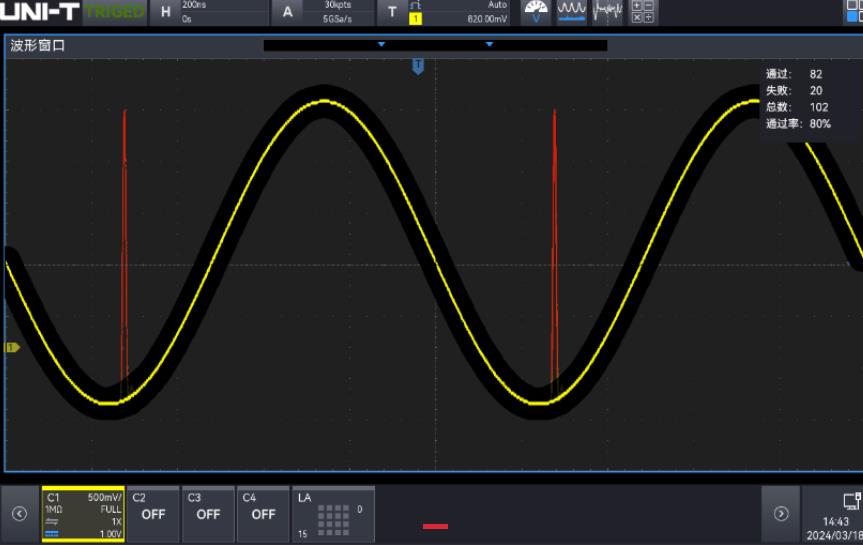Open the voltmeter gauge icon
The width and height of the screenshot is (863, 545).
tap(536, 12)
